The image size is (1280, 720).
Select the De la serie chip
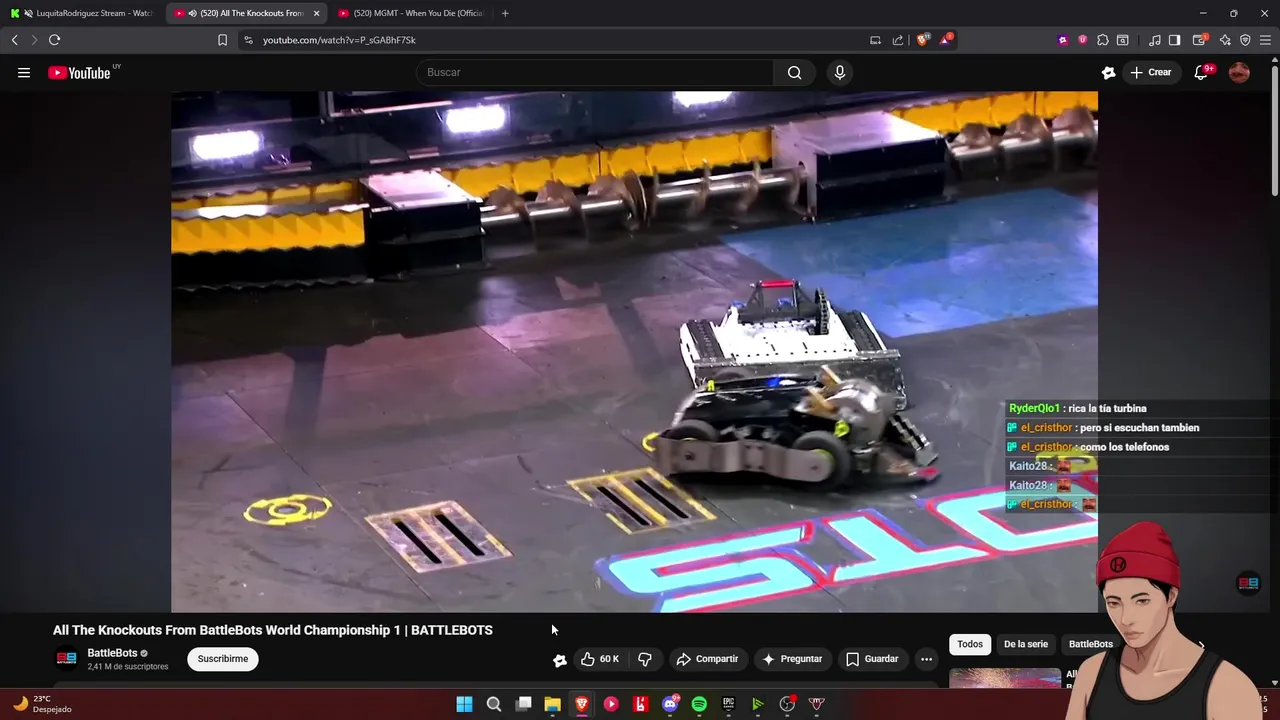click(x=1026, y=644)
